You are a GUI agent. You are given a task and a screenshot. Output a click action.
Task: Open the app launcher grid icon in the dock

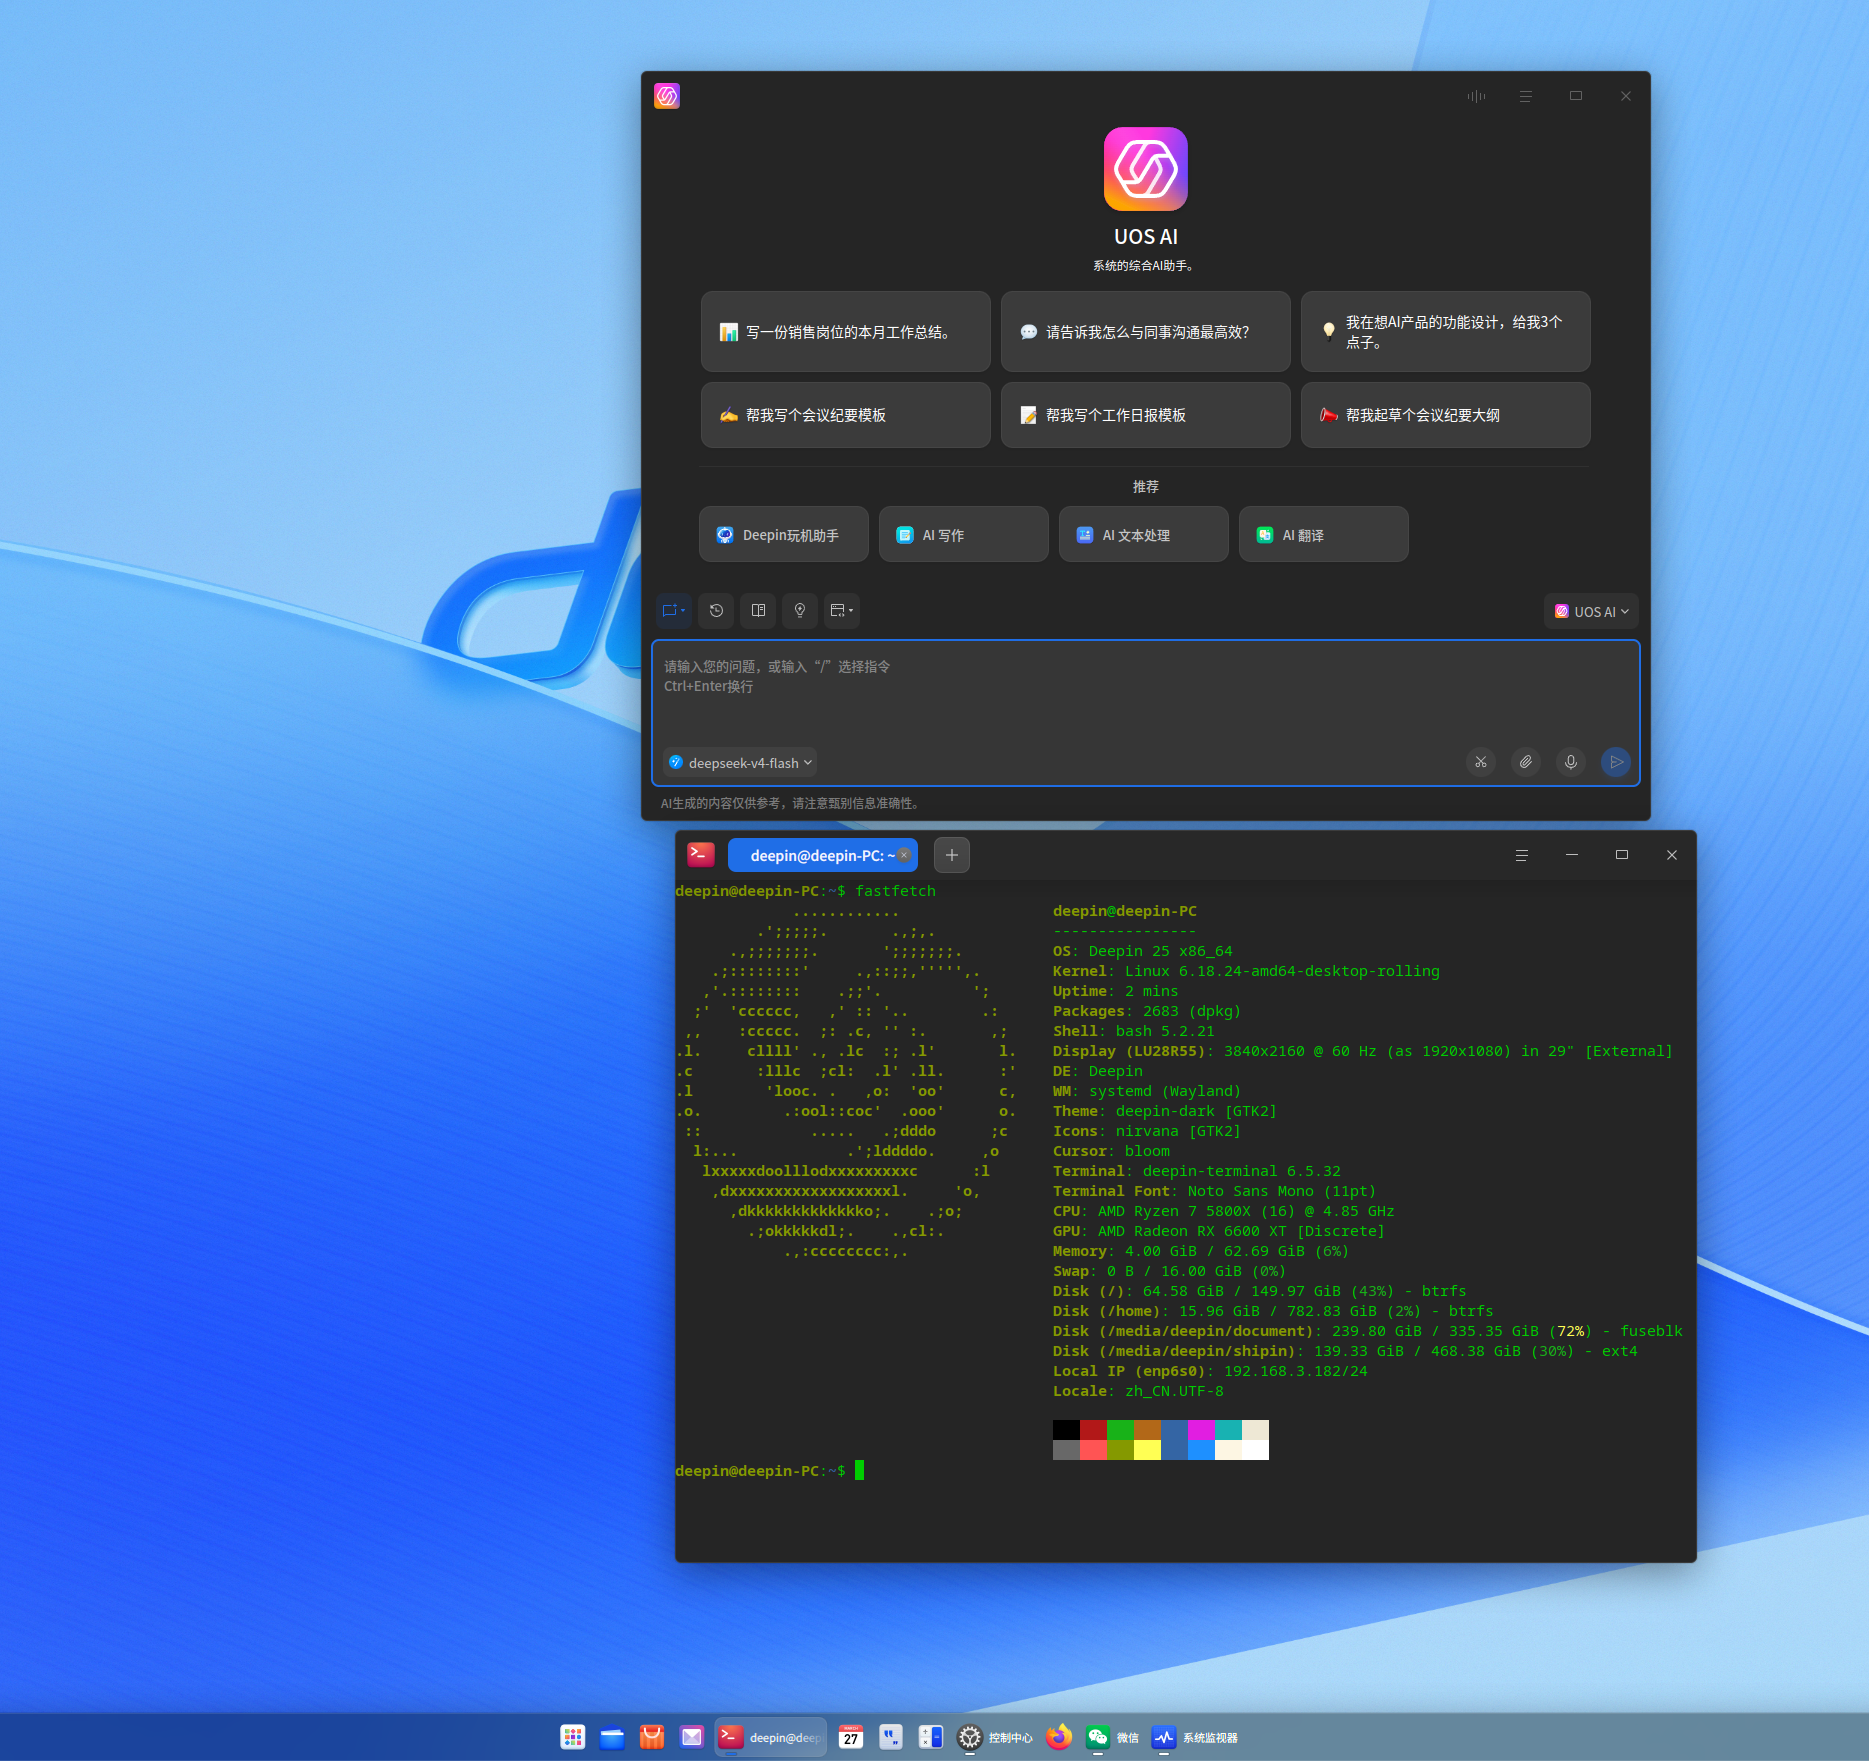point(573,1738)
